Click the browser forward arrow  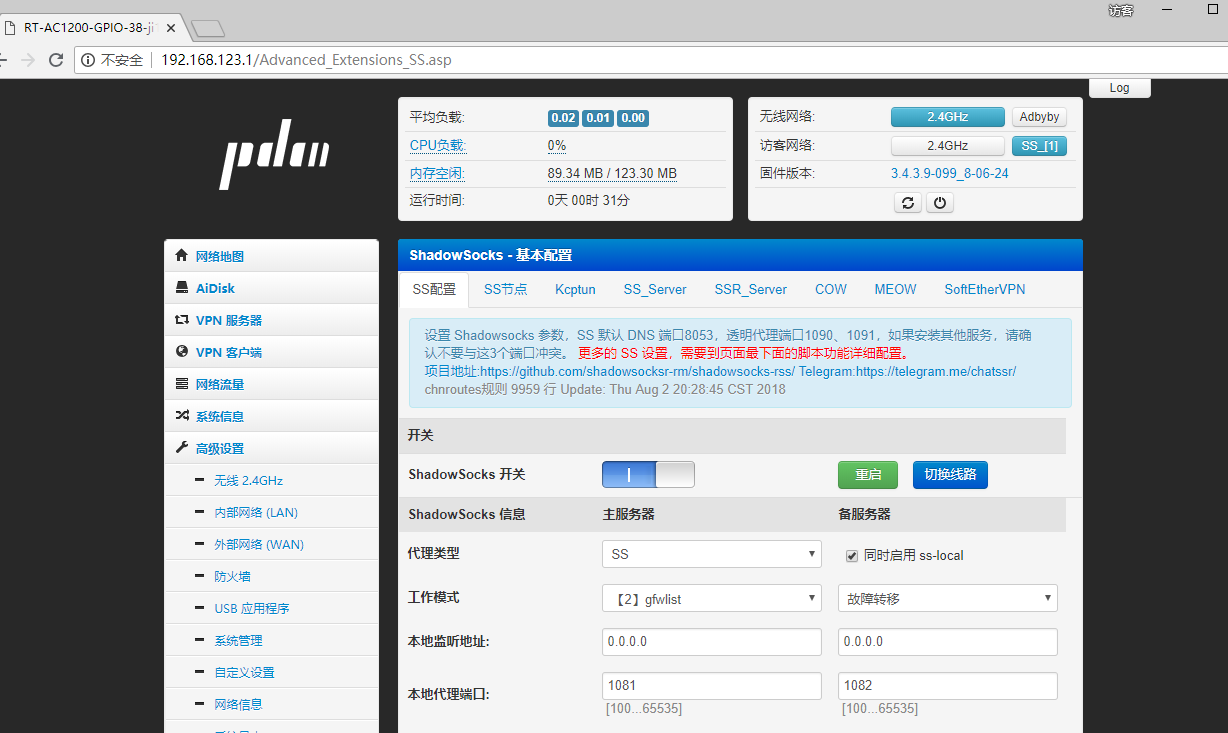(28, 60)
